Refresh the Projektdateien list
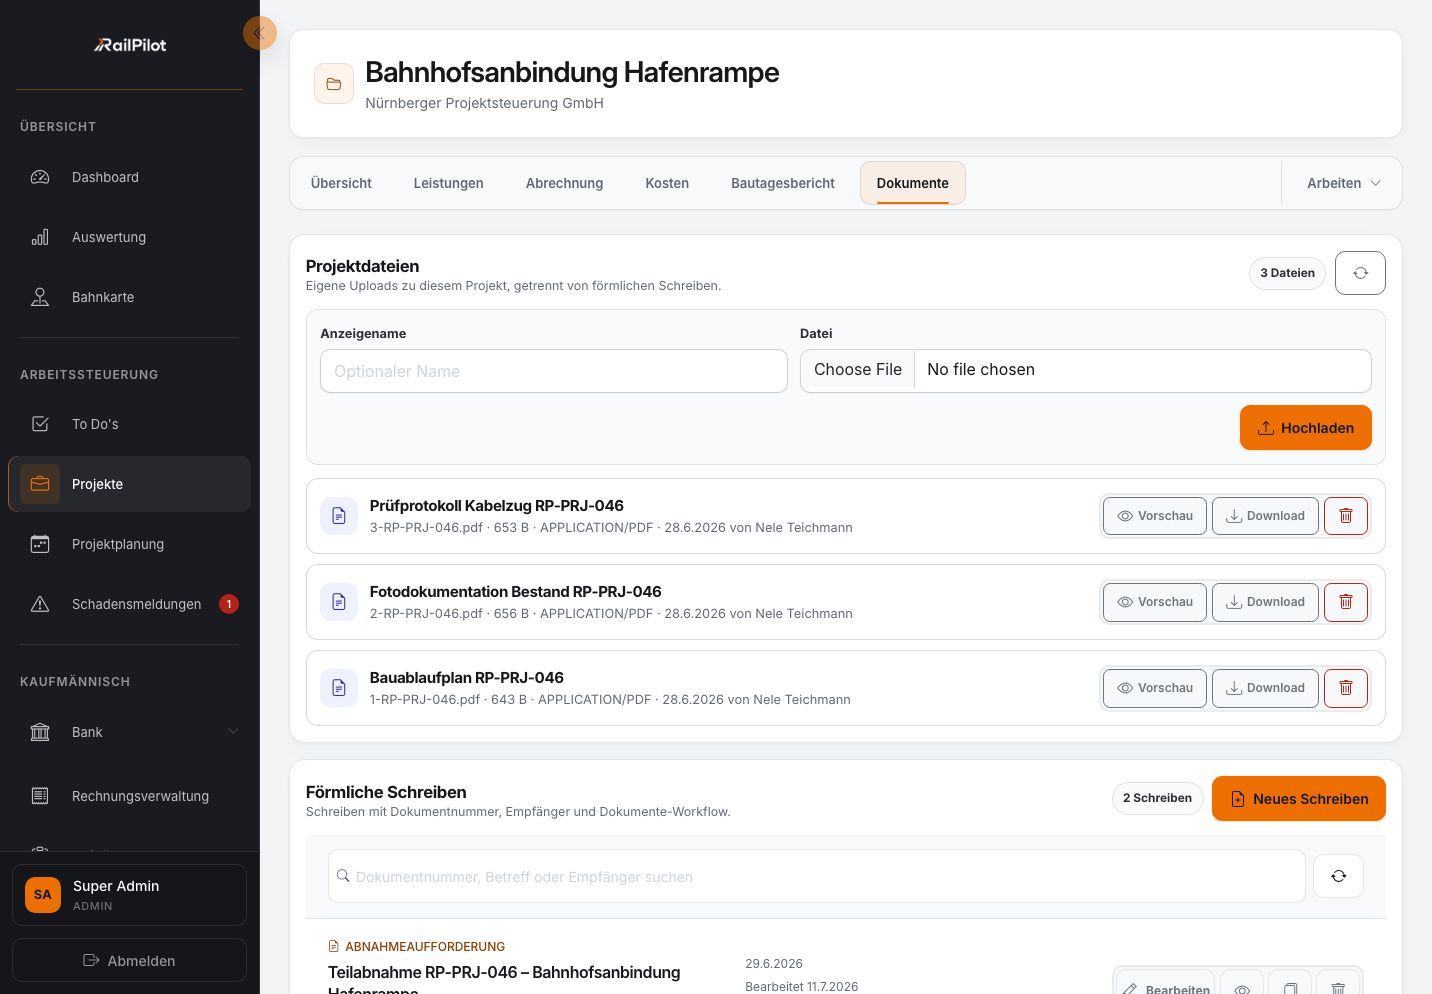 [1360, 273]
